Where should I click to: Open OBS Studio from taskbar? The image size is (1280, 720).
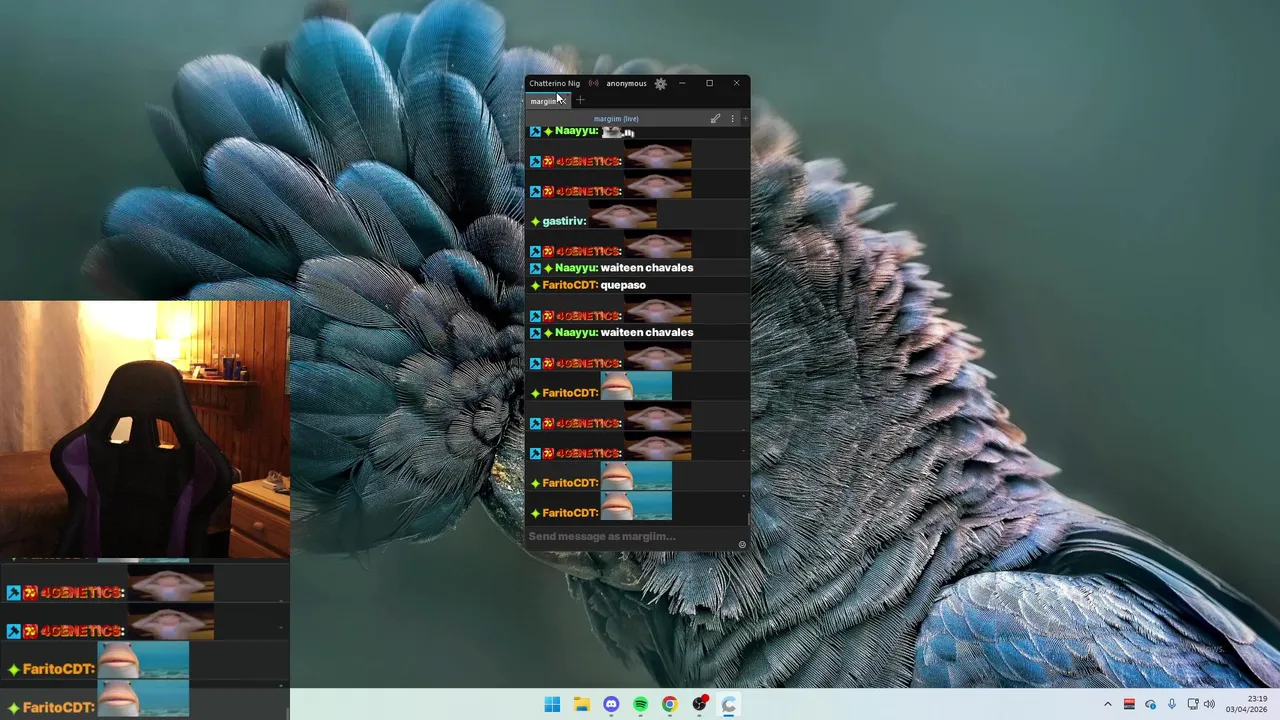pos(700,705)
